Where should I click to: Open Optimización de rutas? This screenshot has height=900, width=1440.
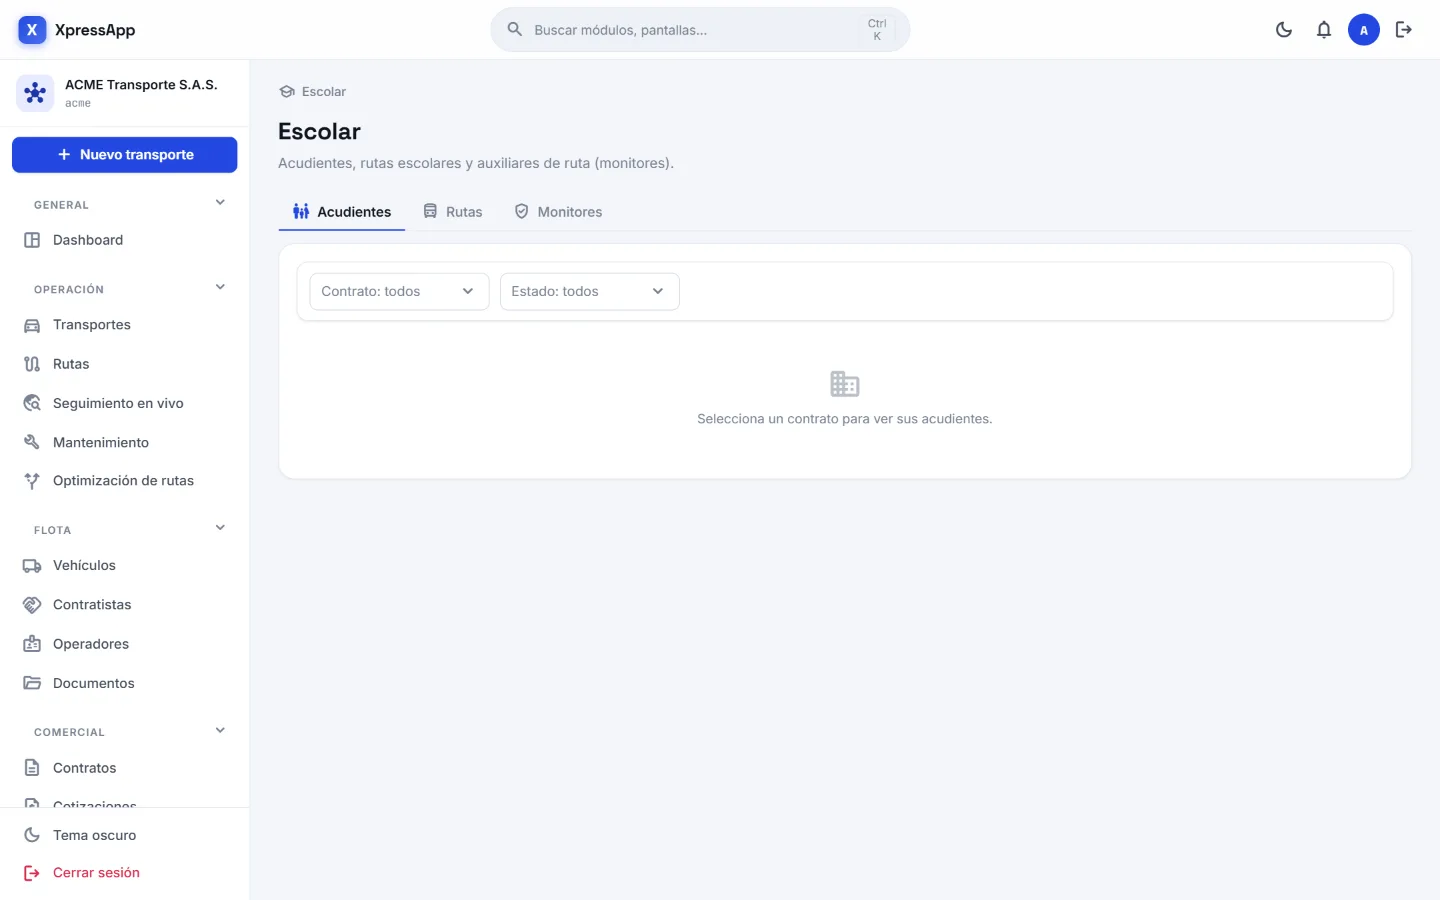tap(125, 481)
